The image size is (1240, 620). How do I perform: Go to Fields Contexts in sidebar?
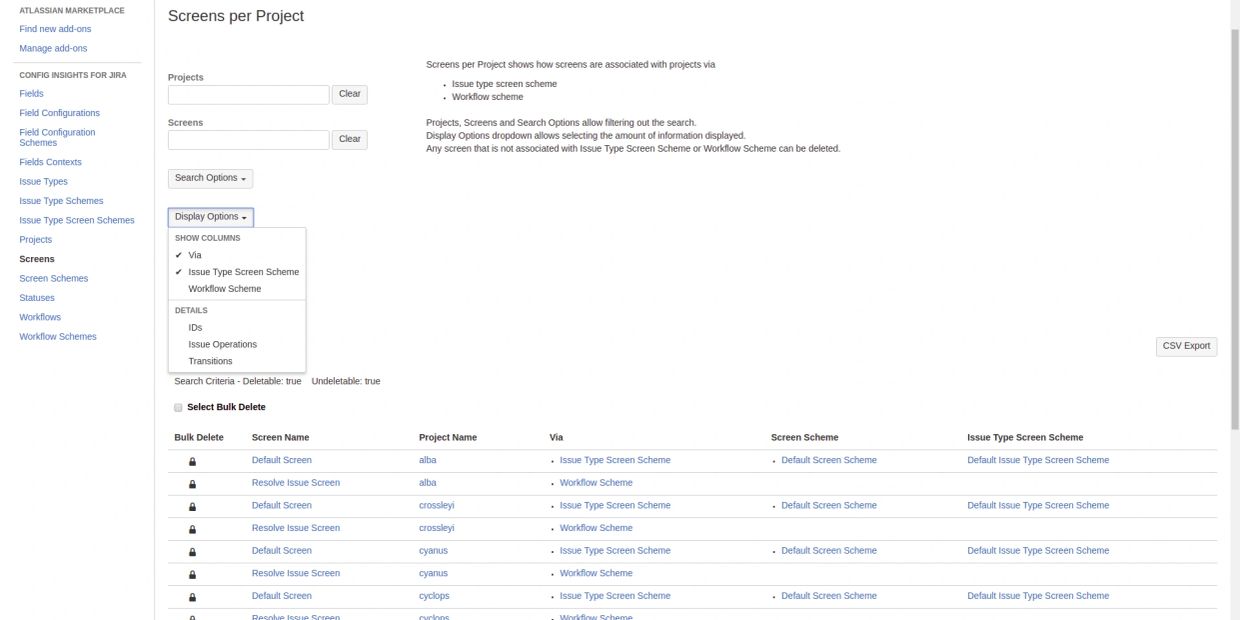click(50, 162)
